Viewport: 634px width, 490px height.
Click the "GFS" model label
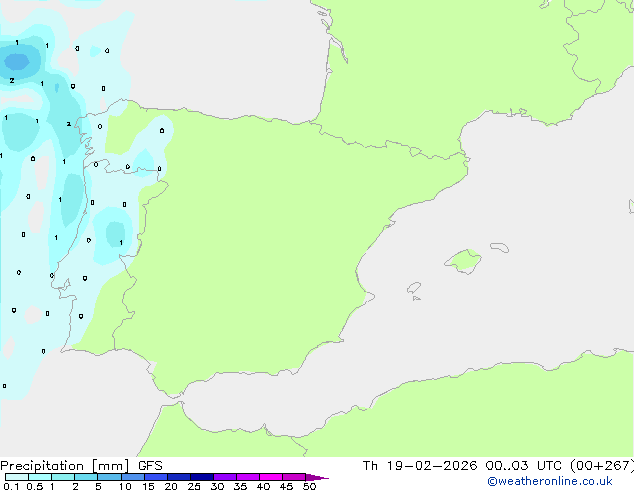point(150,466)
